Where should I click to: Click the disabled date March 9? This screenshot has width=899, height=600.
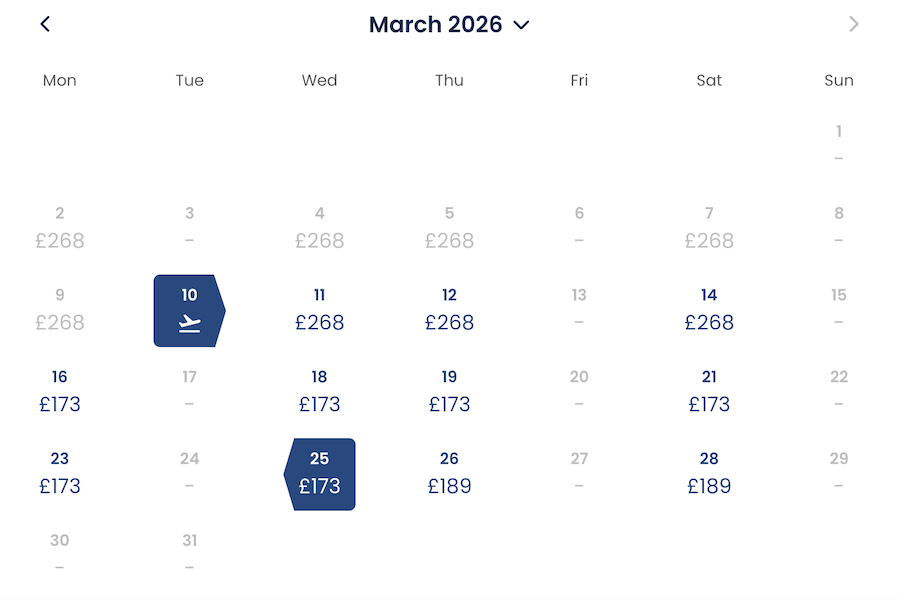click(60, 310)
